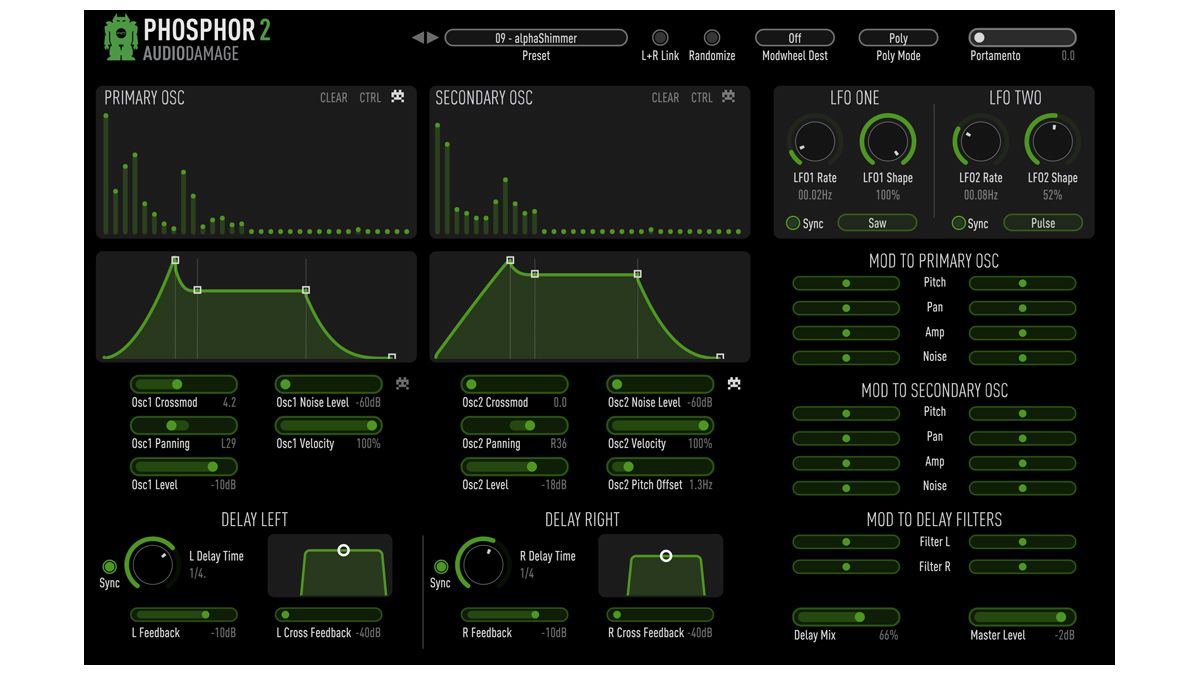Viewport: 1200px width, 675px height.
Task: Click the Randomize button
Action: click(x=712, y=37)
